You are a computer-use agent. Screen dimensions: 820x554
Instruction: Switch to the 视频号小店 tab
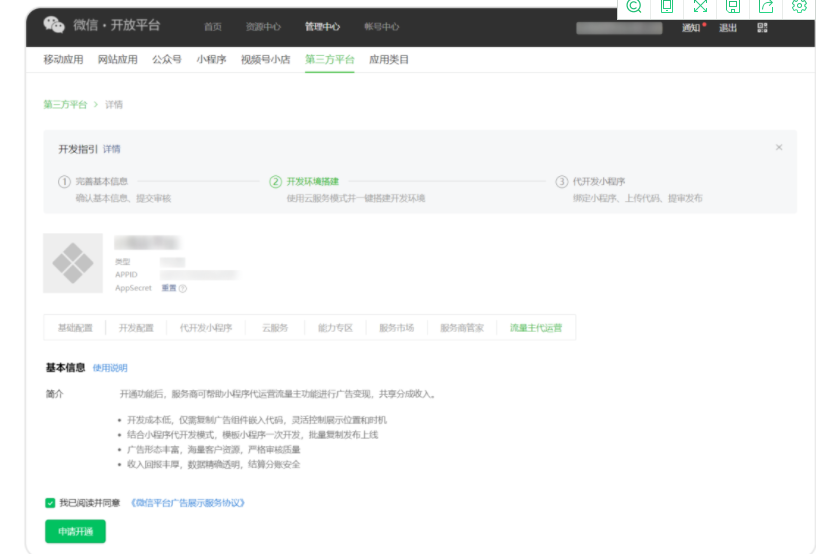[x=266, y=60]
